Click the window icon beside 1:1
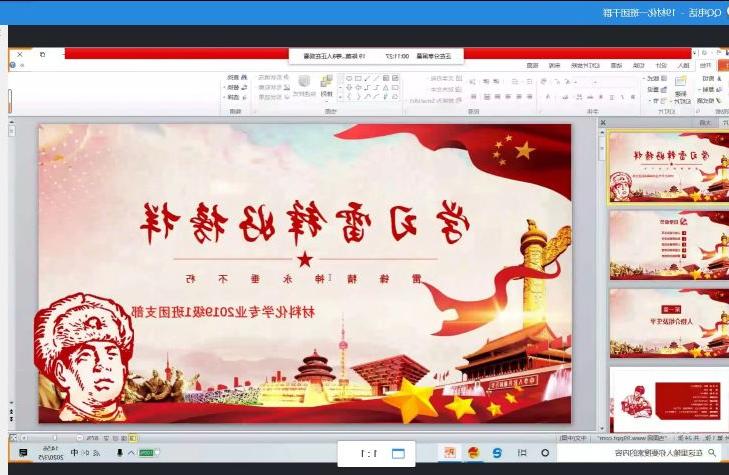The width and height of the screenshot is (729, 475). 398,453
